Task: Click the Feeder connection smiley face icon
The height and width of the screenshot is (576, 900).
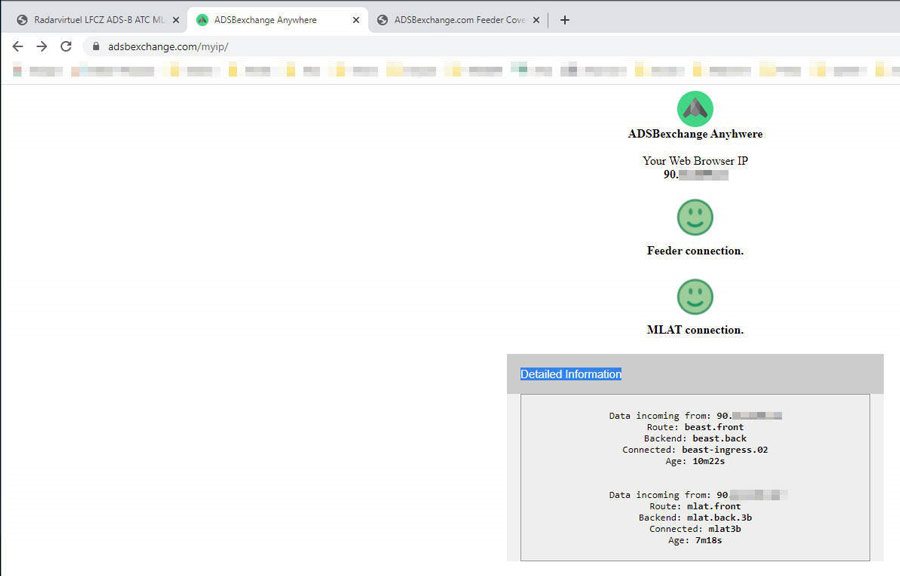Action: 695,217
